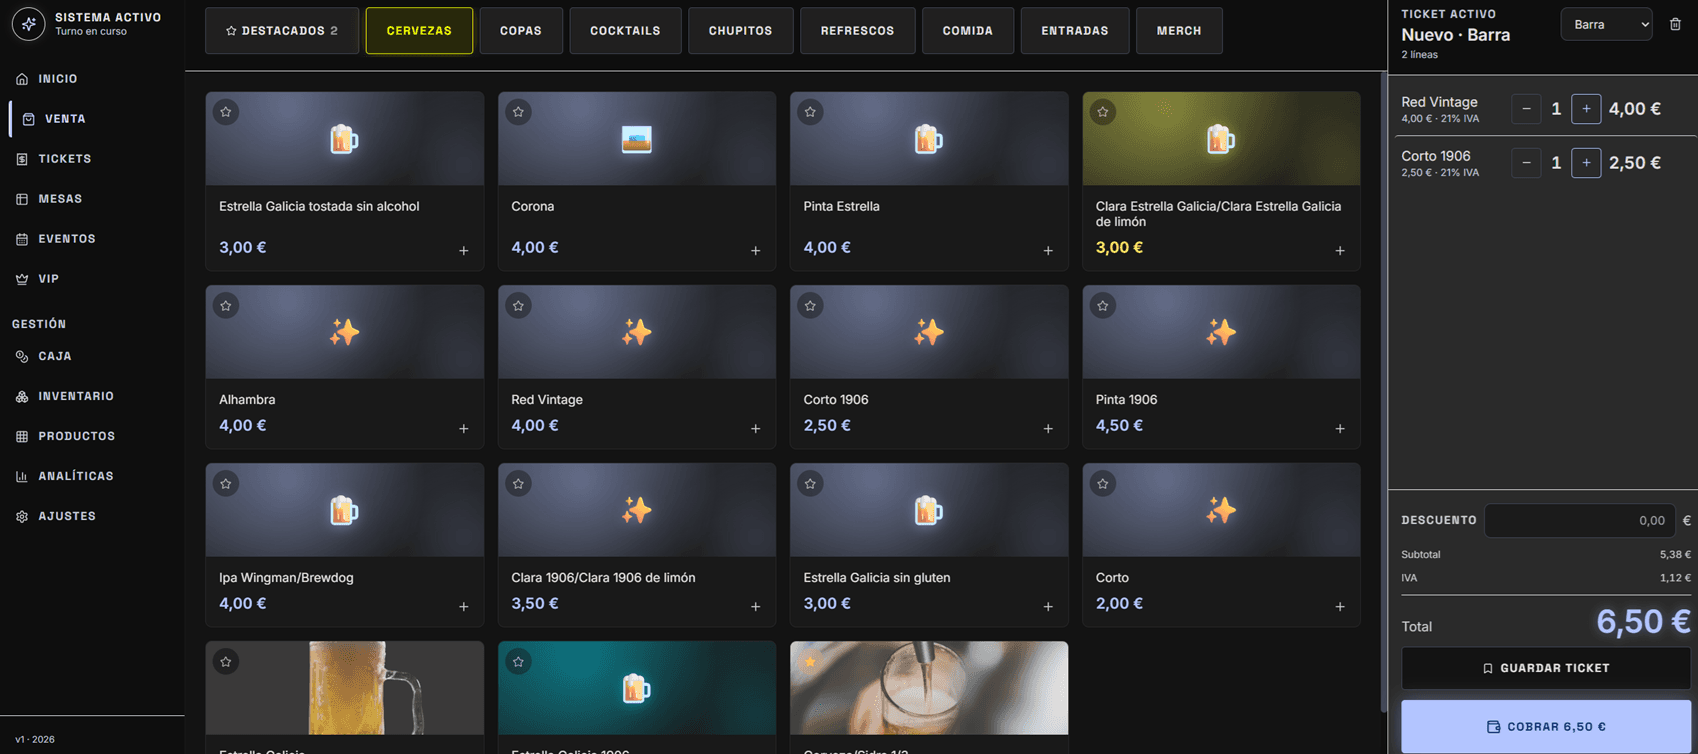Decrease Corto 1906 quantity in ticket
1698x754 pixels.
coord(1526,163)
